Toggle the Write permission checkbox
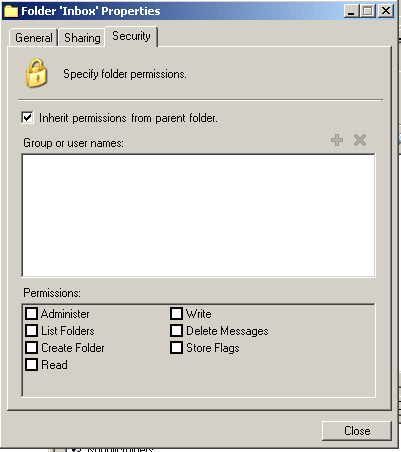Screen dimensions: 401x452 click(x=176, y=314)
